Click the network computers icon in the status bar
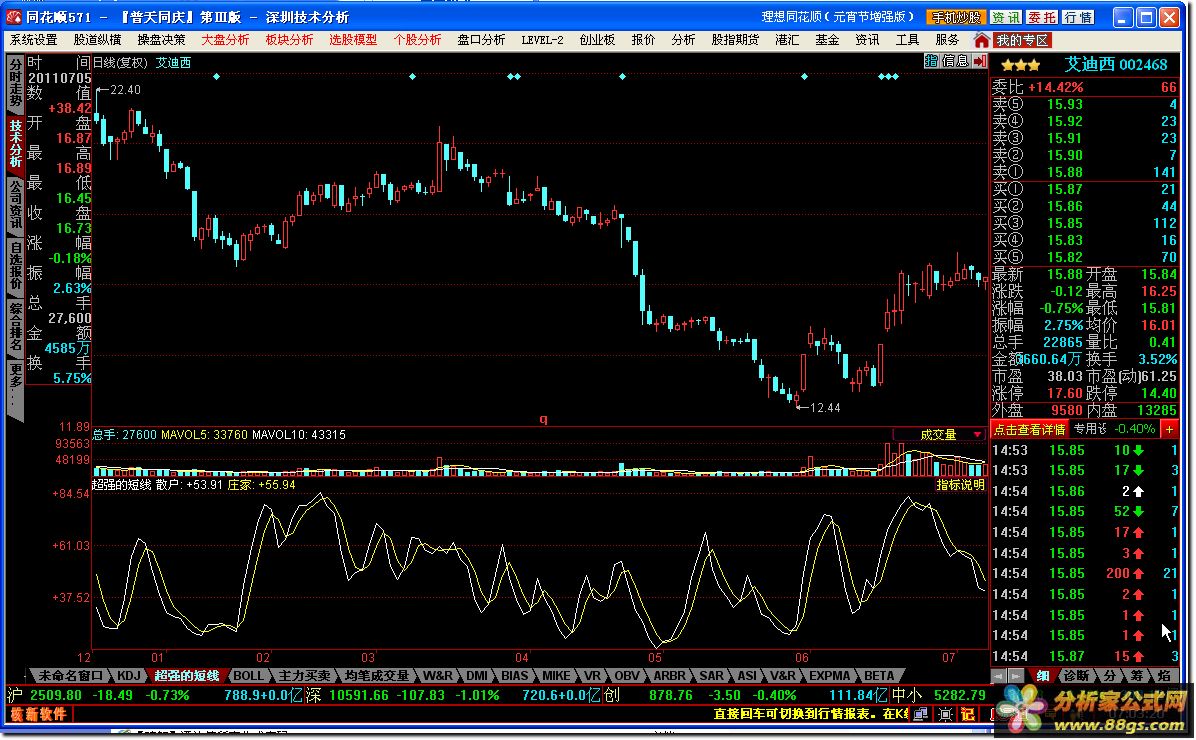1196x740 pixels. tap(921, 714)
